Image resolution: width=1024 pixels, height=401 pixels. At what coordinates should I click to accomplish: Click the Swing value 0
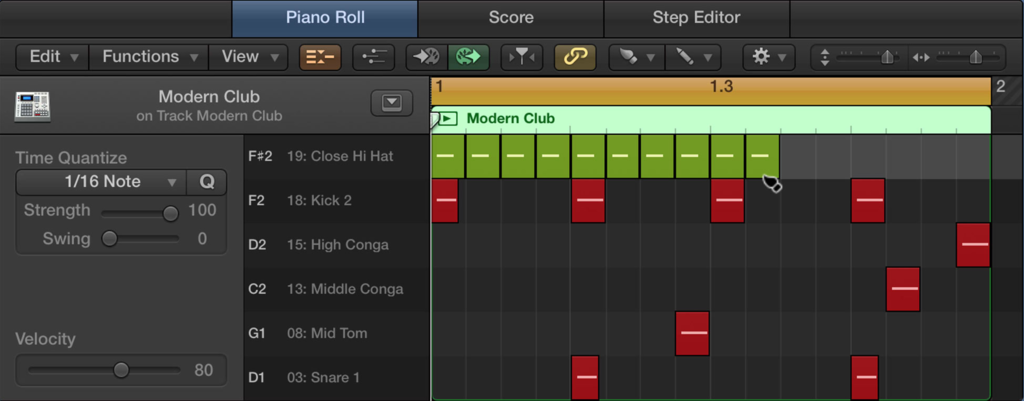click(x=202, y=239)
